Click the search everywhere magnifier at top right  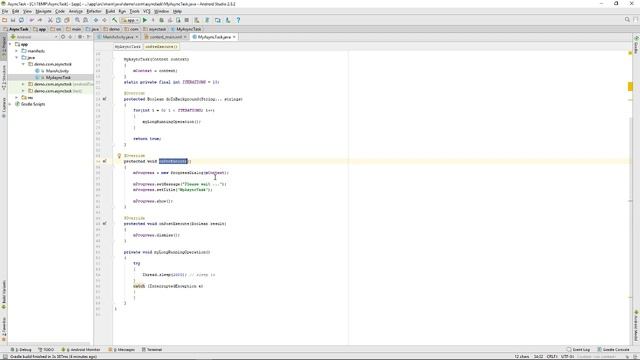627,20
